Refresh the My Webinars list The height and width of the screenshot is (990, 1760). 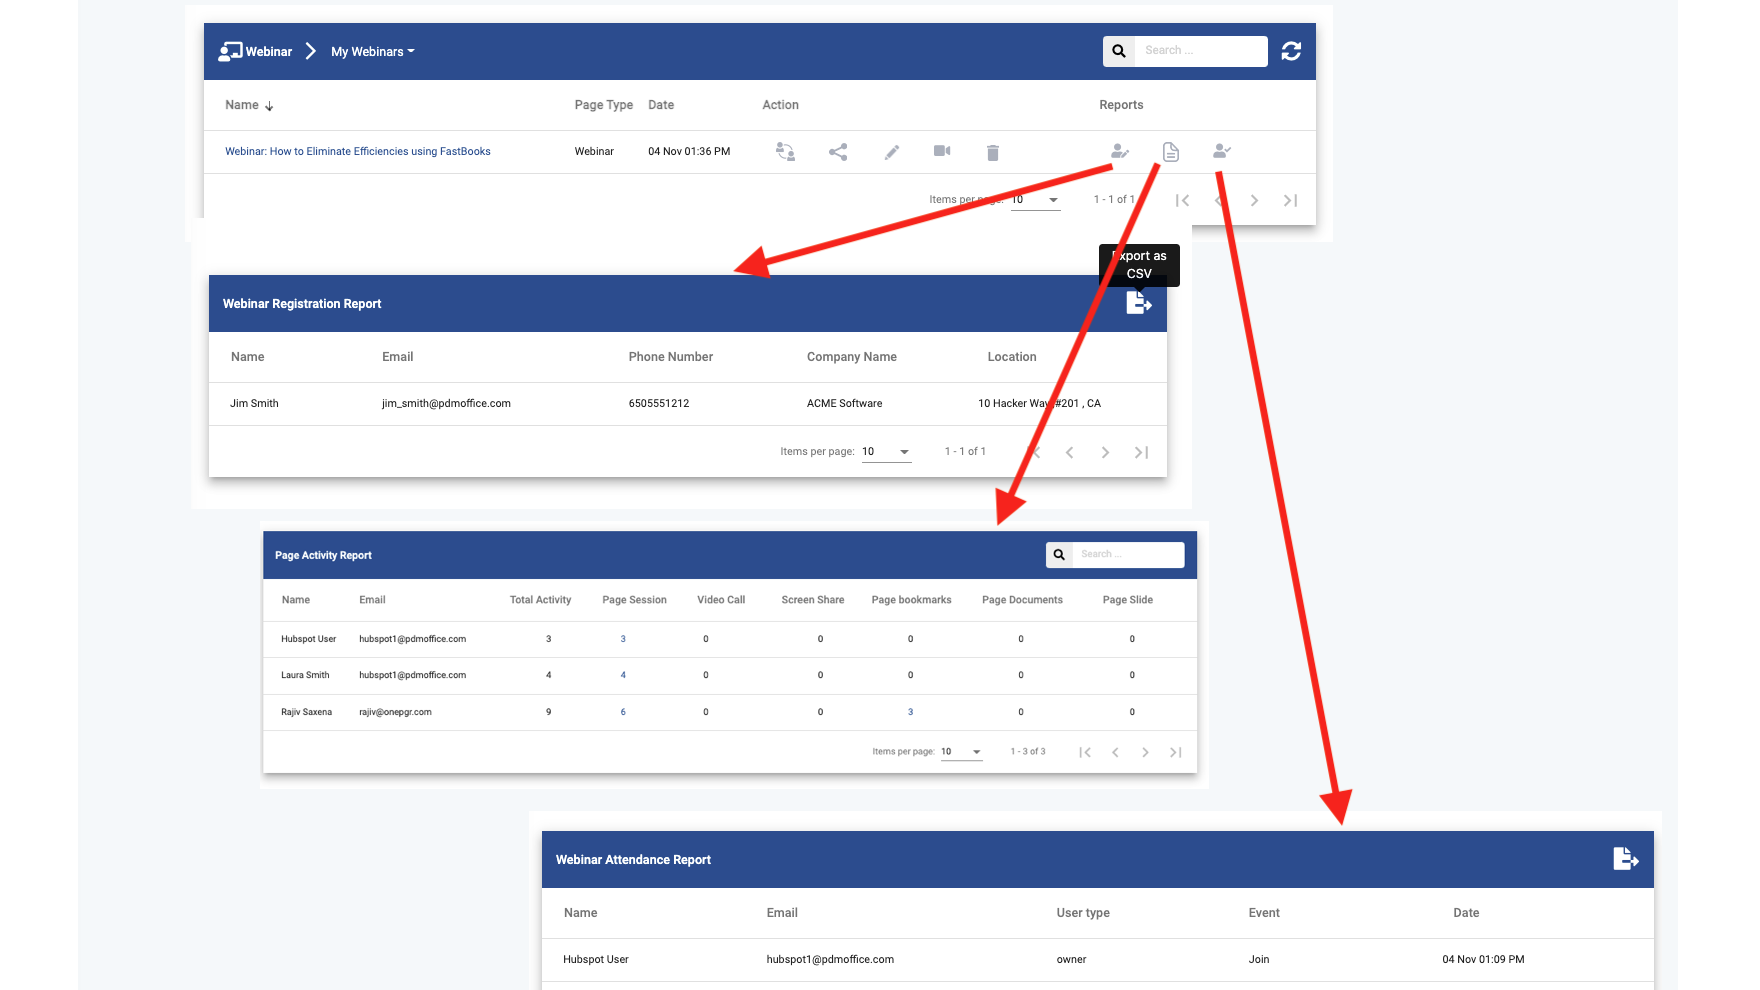tap(1291, 50)
